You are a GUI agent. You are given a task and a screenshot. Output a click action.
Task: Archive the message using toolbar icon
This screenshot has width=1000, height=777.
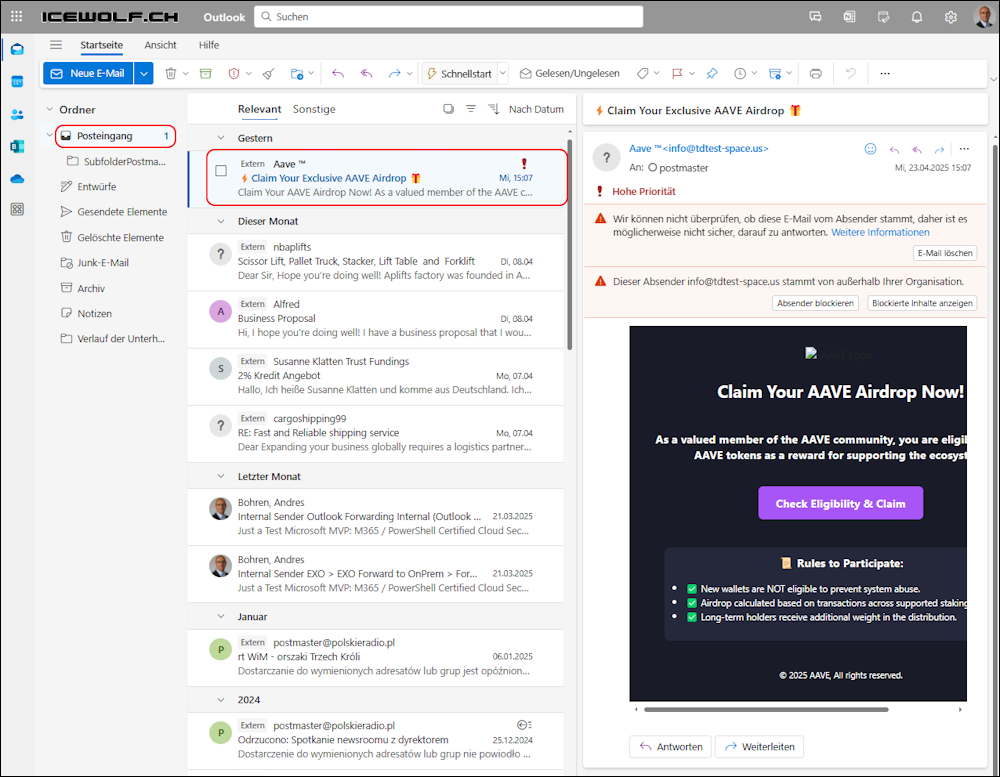click(x=205, y=73)
